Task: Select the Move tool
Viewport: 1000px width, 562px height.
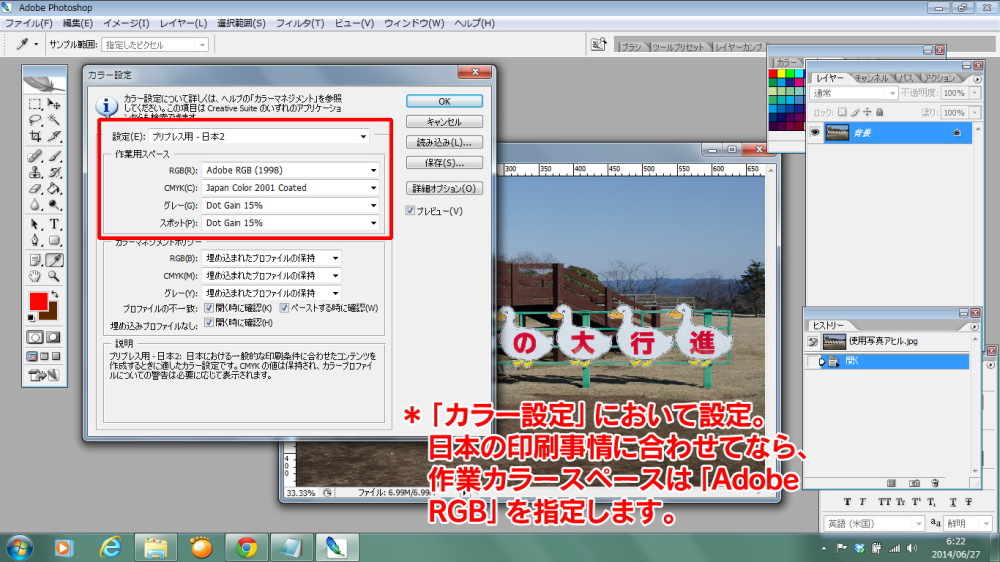Action: 55,103
